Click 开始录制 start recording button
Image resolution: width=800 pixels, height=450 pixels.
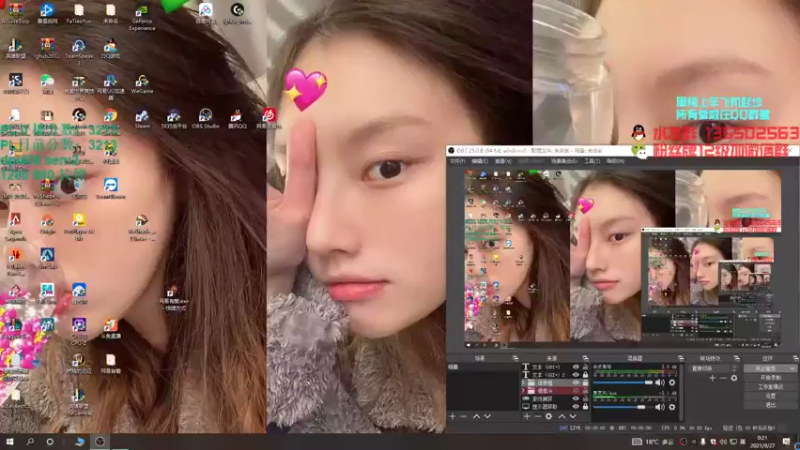coord(770,378)
